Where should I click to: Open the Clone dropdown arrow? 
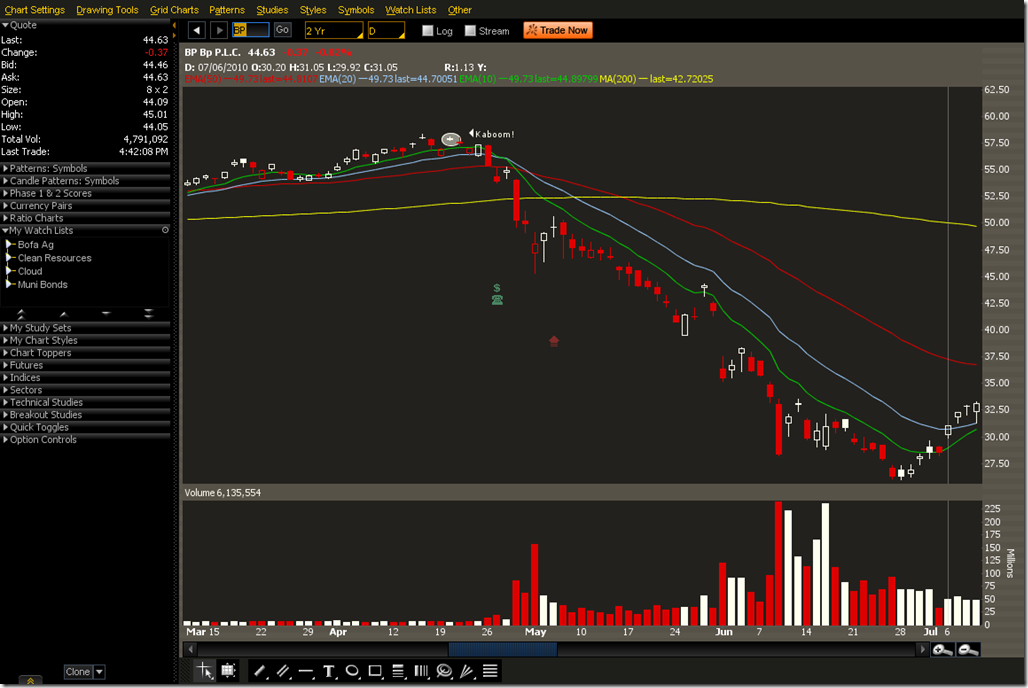tap(100, 672)
